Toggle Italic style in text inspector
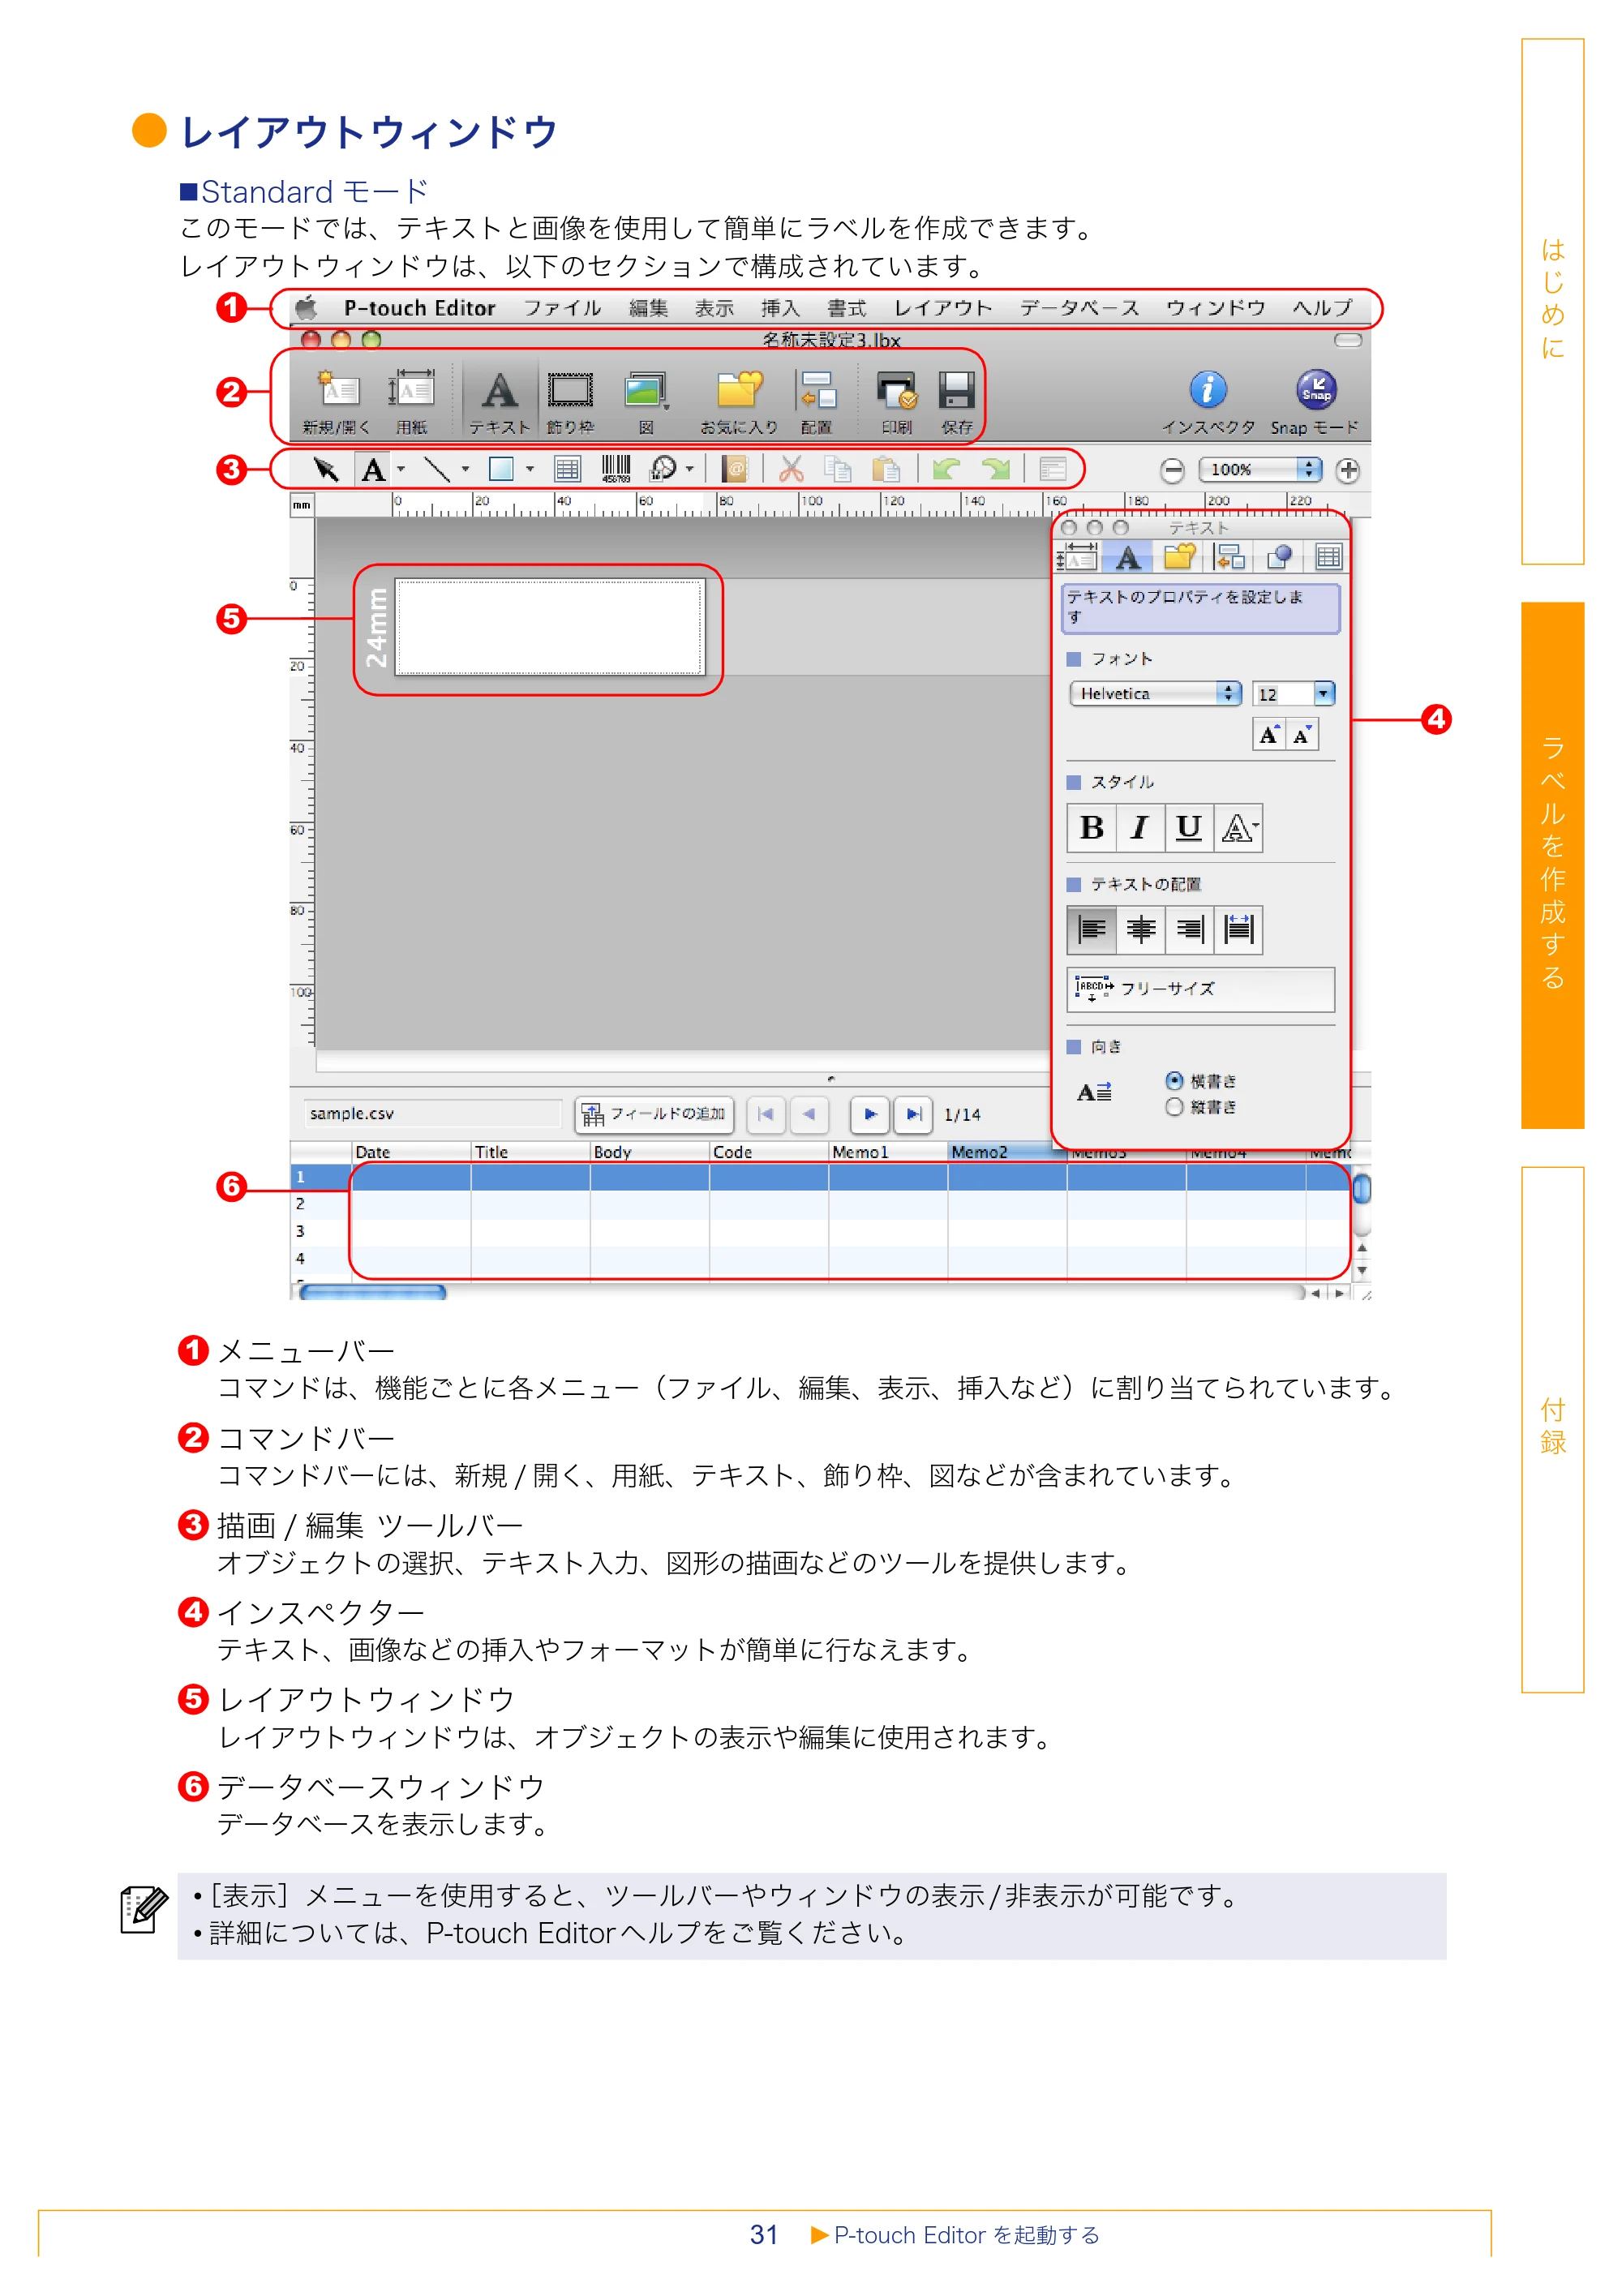 click(1139, 828)
